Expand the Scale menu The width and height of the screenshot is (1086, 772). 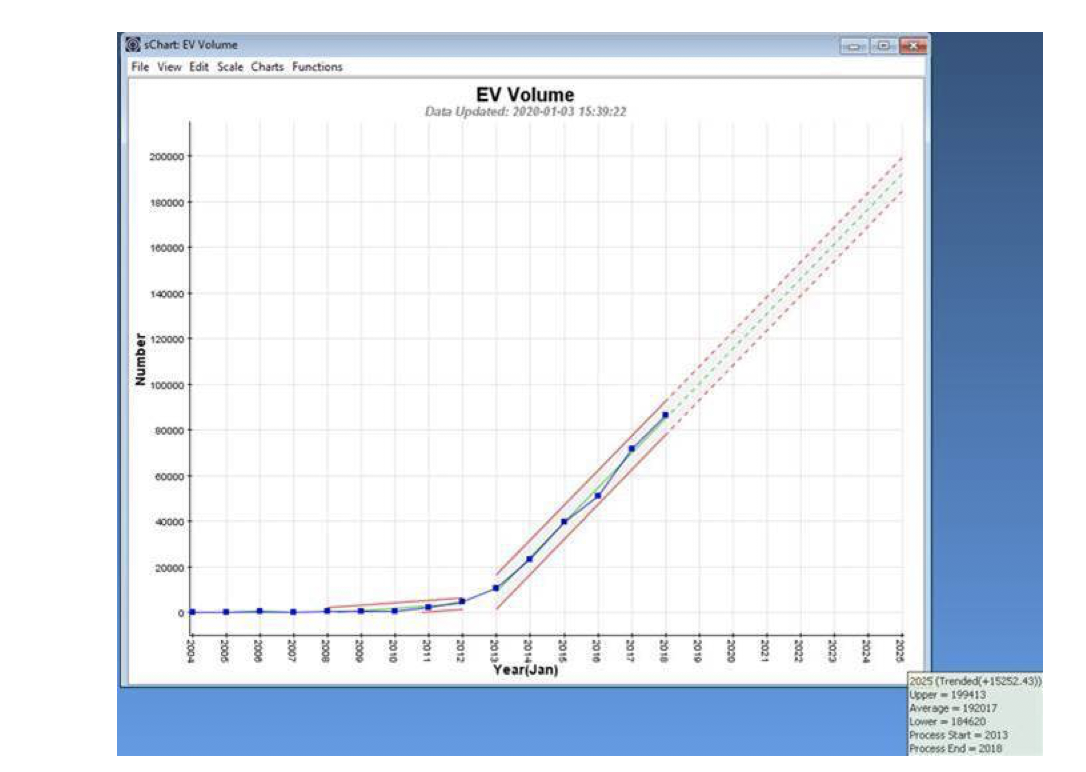pyautogui.click(x=230, y=67)
